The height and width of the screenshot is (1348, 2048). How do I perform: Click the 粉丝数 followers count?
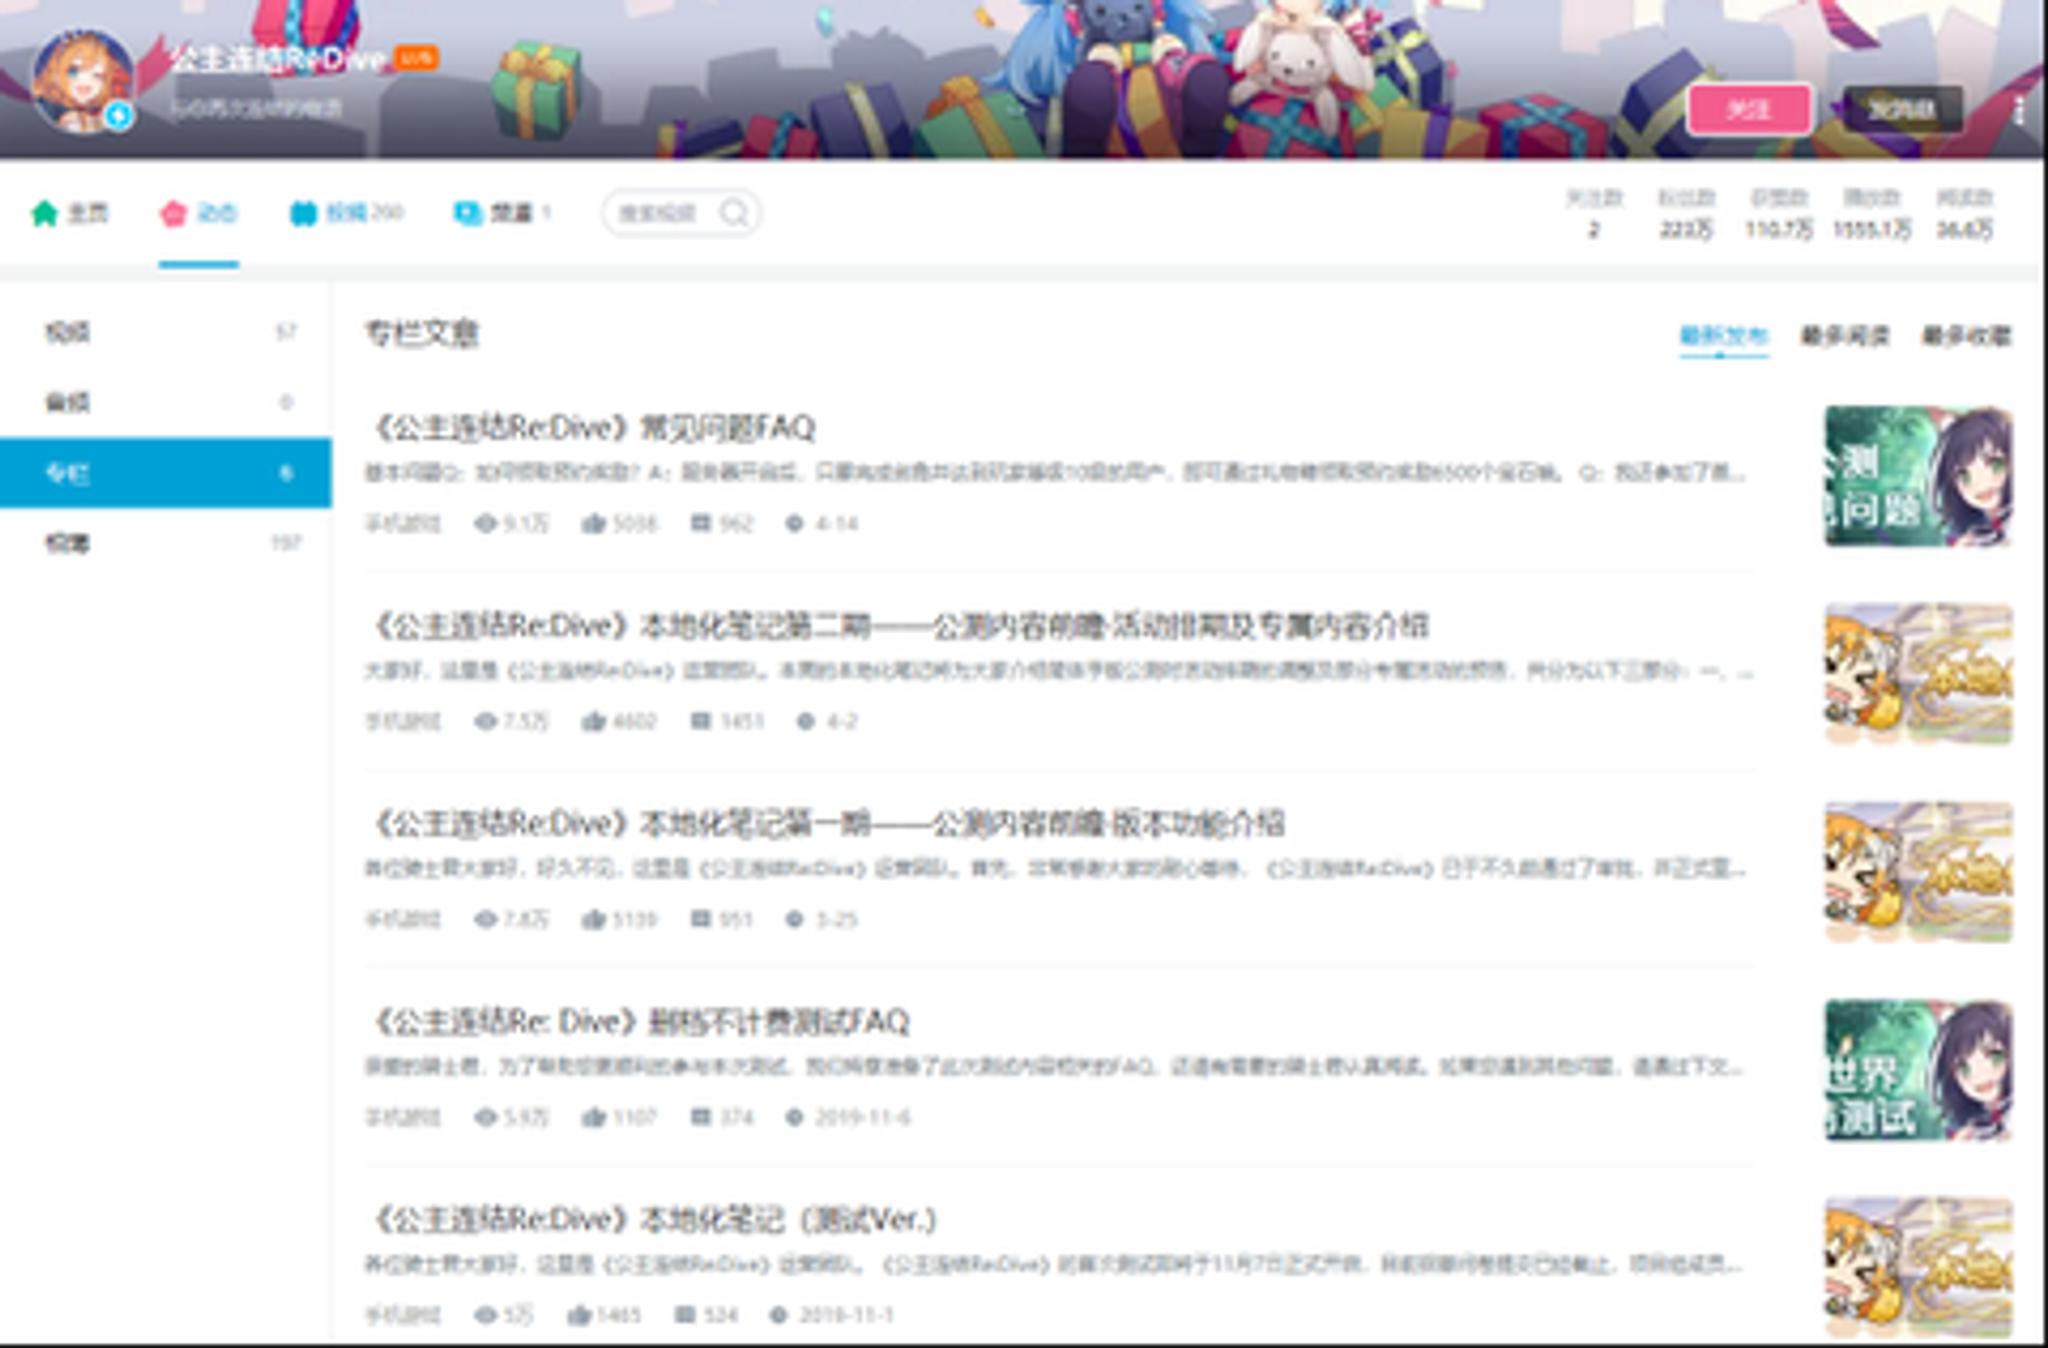1687,213
